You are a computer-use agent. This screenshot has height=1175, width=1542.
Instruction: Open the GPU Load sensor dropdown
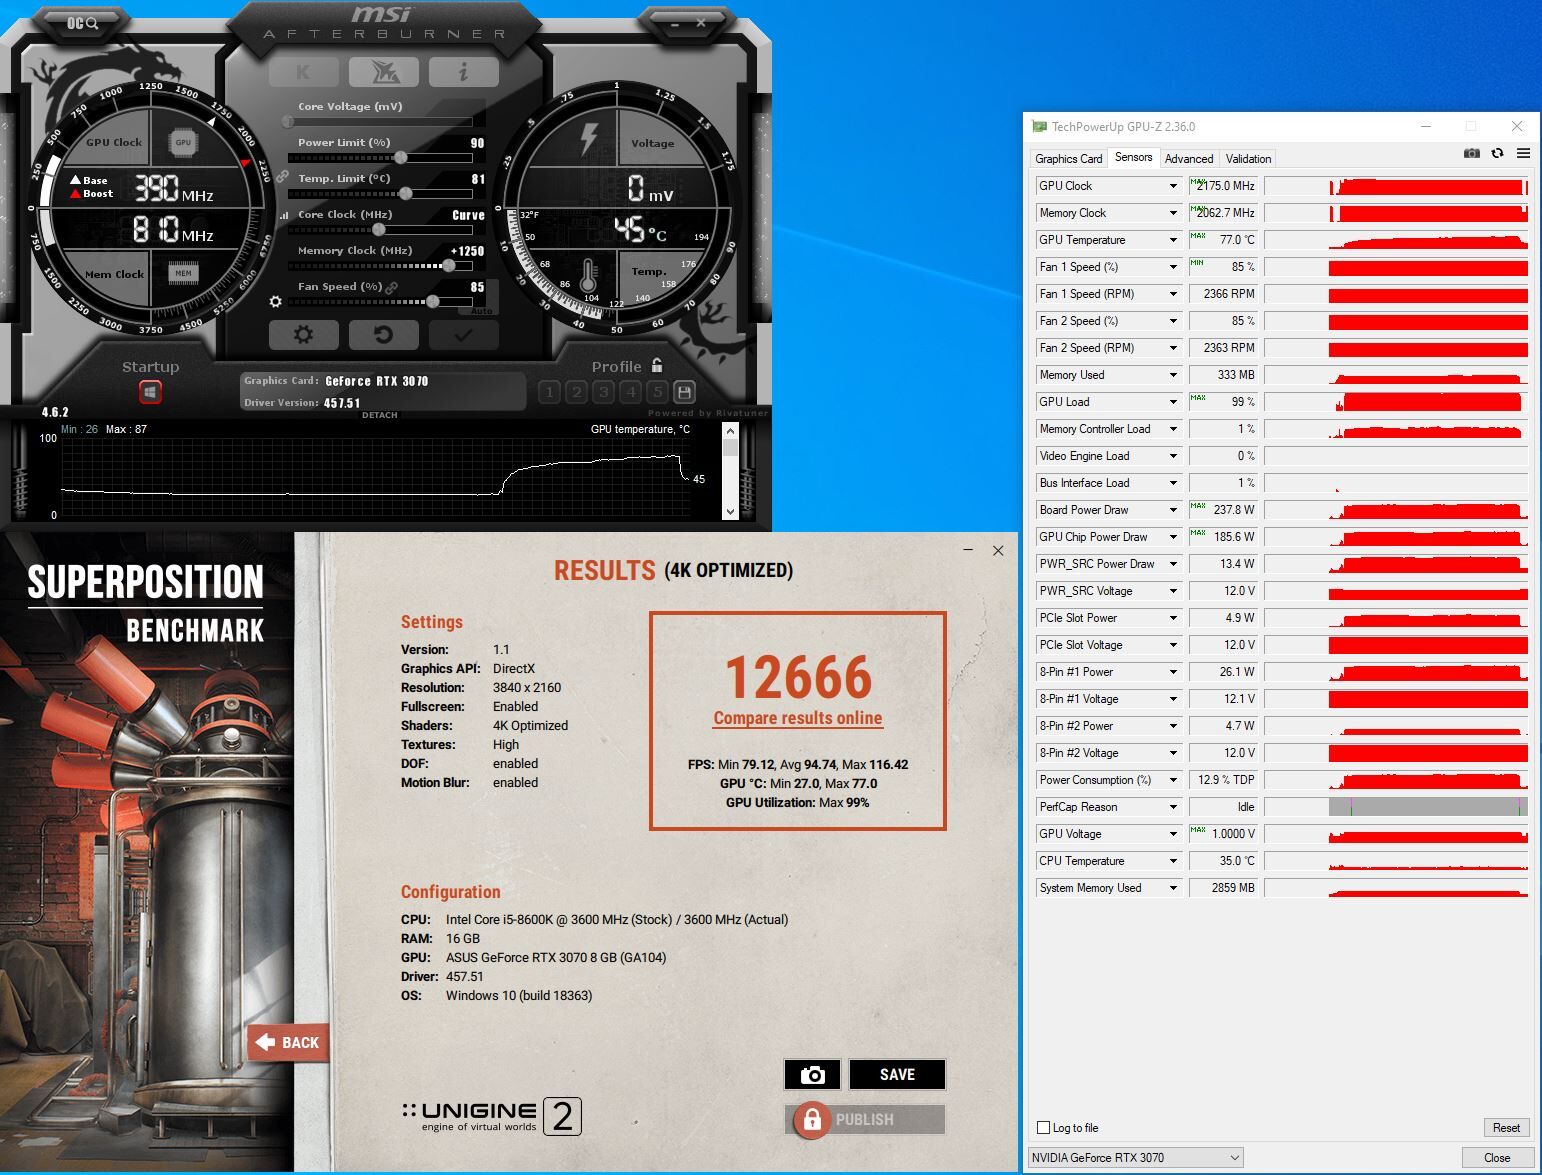coord(1173,402)
